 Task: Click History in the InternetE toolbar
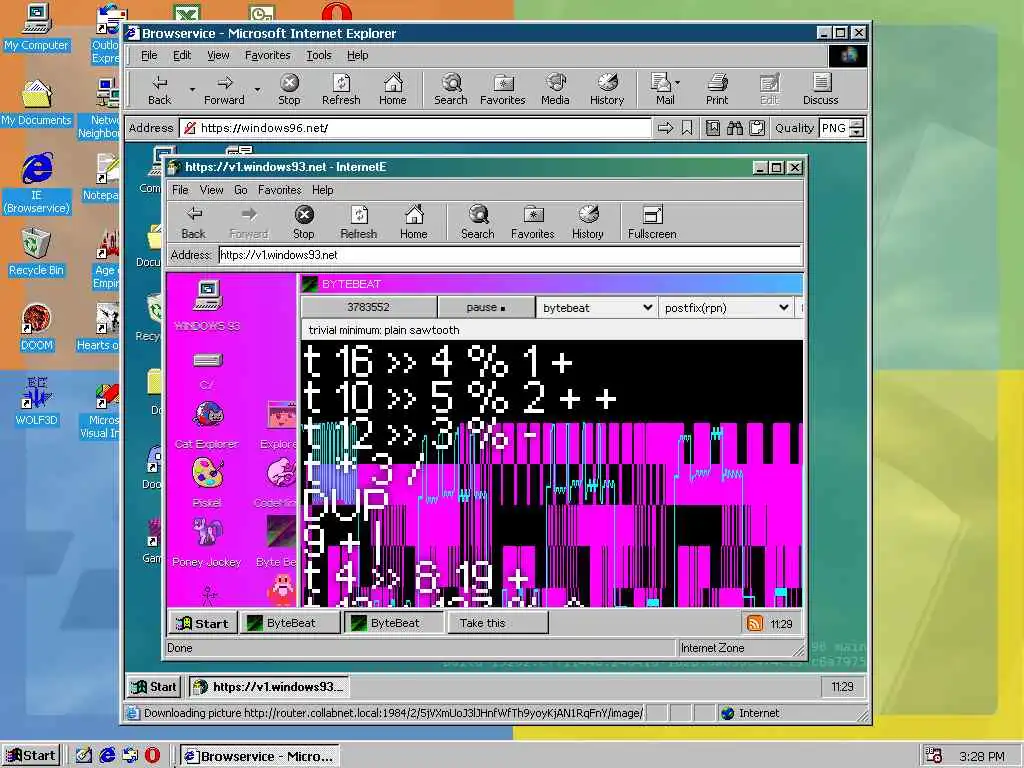point(588,223)
